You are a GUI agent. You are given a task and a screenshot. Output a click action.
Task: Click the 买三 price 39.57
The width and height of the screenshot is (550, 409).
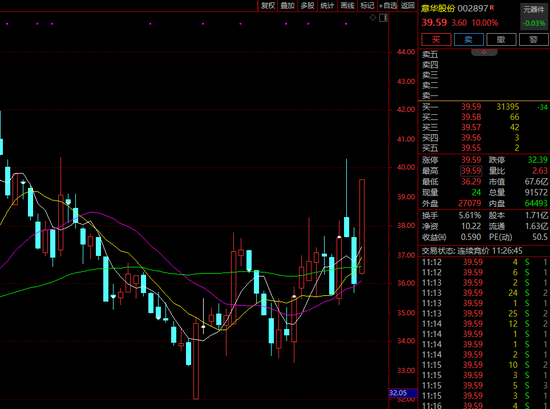(471, 127)
